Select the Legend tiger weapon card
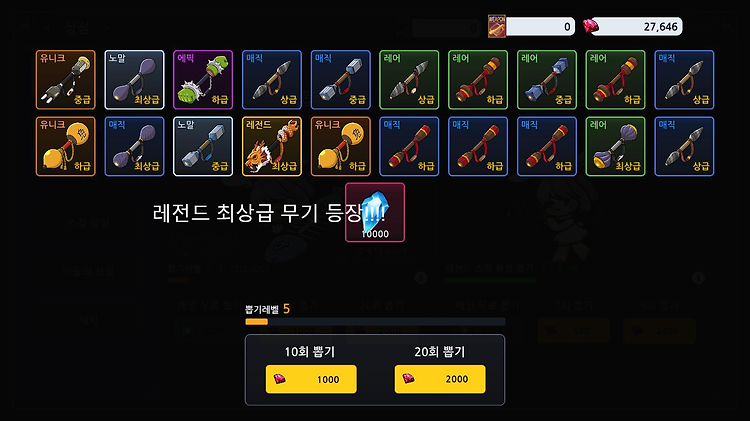 [272, 146]
